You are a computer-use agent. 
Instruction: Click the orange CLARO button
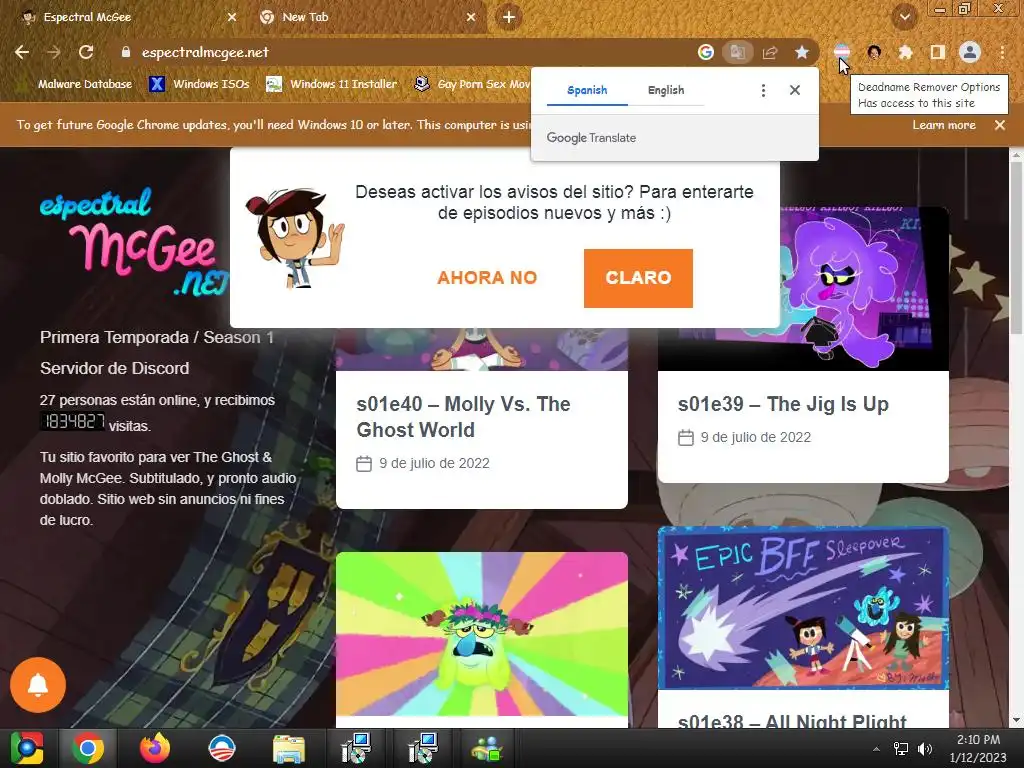coord(638,278)
